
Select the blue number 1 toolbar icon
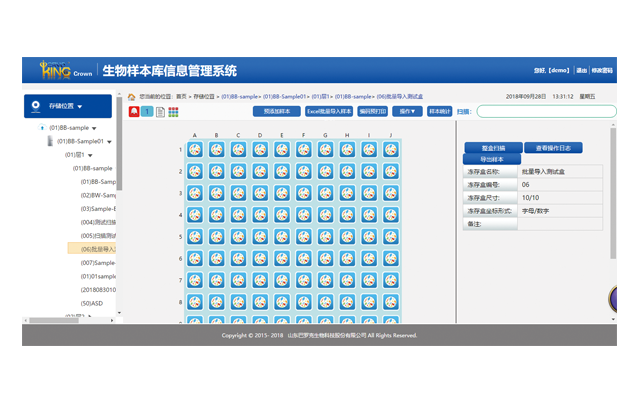click(x=147, y=111)
